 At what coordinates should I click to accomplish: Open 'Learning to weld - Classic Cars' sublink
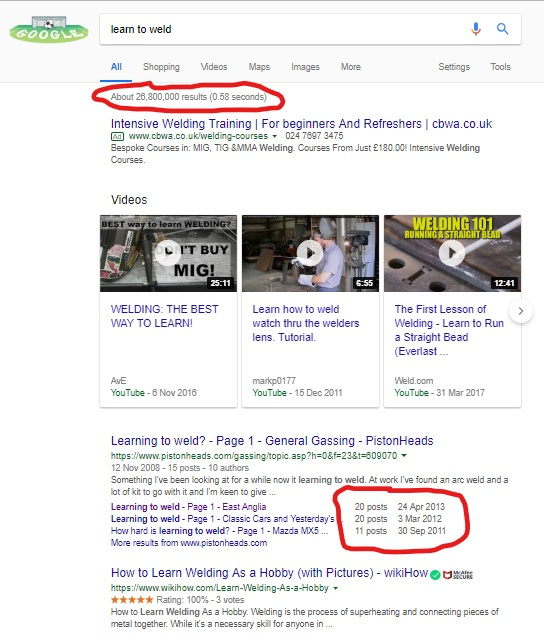click(x=222, y=519)
